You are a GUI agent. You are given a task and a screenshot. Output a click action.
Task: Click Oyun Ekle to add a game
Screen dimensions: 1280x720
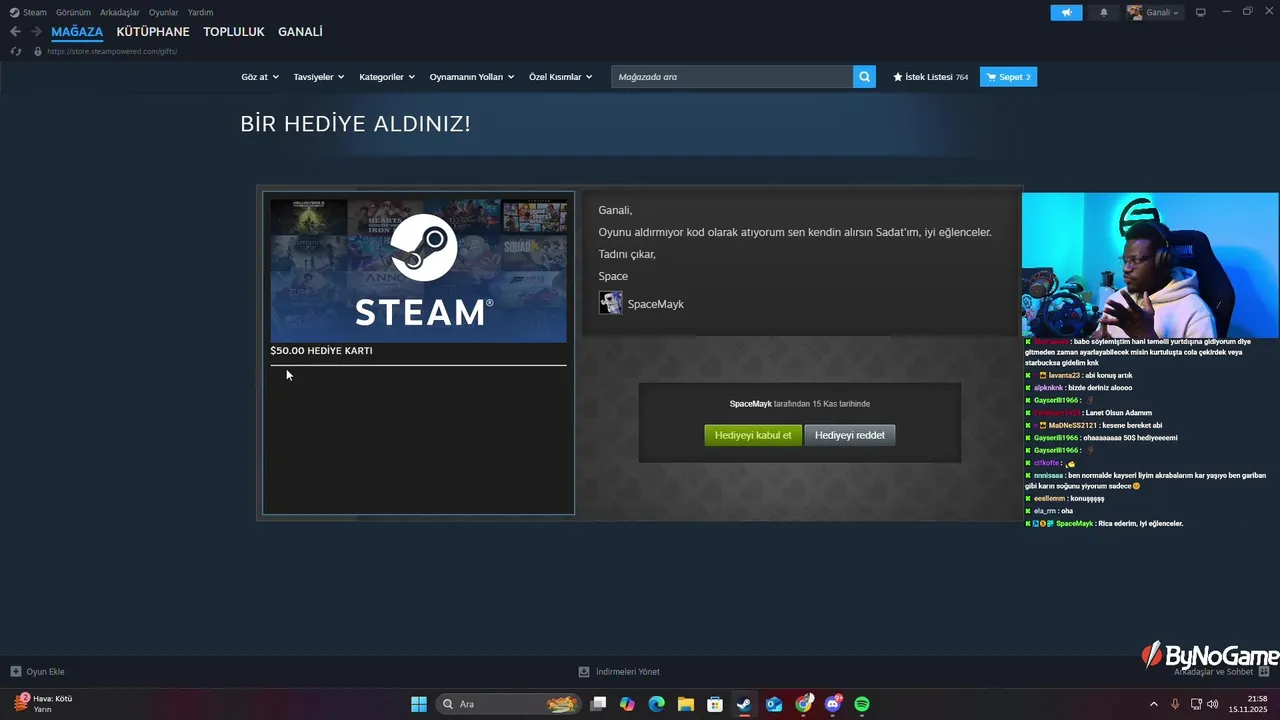click(38, 672)
